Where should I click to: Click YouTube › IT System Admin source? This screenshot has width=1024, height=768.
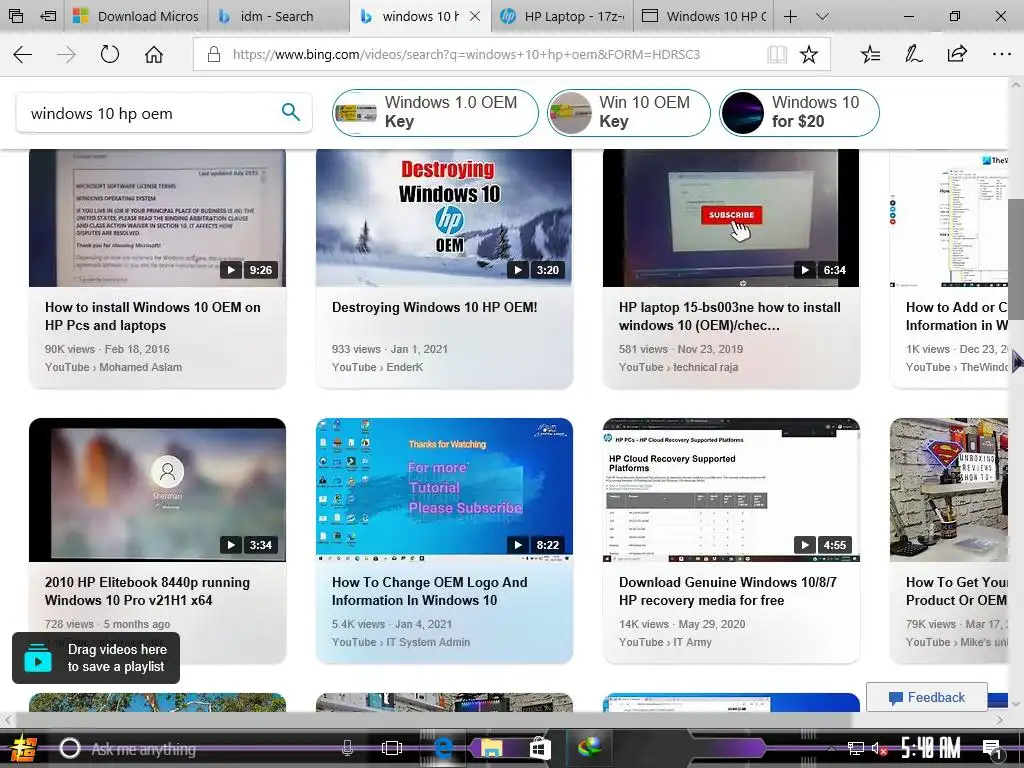(x=401, y=642)
